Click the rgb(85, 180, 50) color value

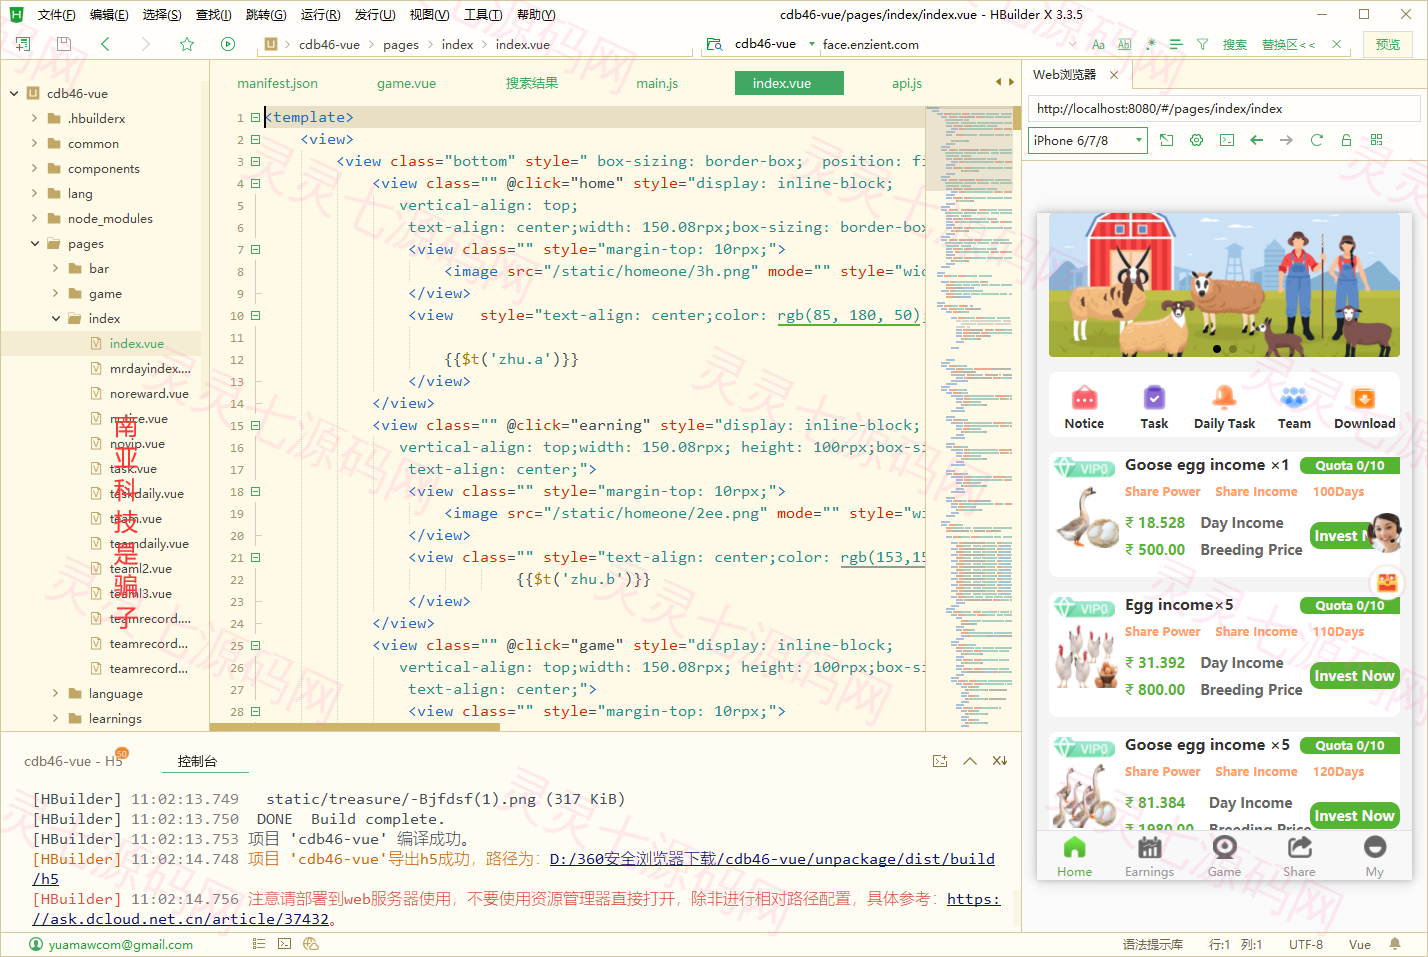click(x=848, y=315)
